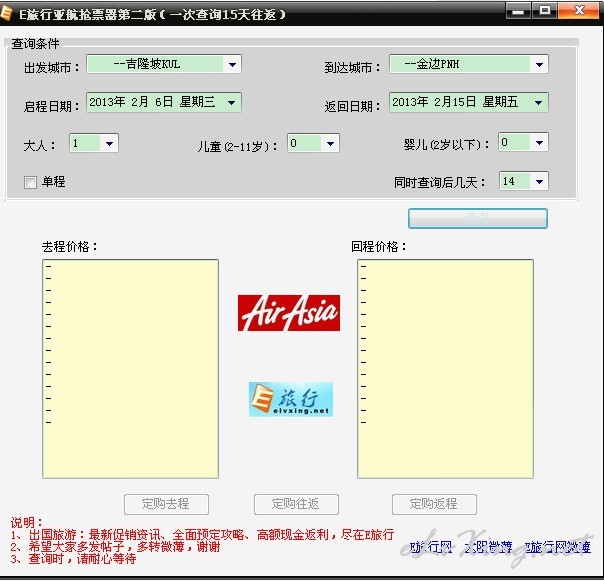
Task: Minimize the E旅行亚航抢票器 window
Action: (518, 11)
